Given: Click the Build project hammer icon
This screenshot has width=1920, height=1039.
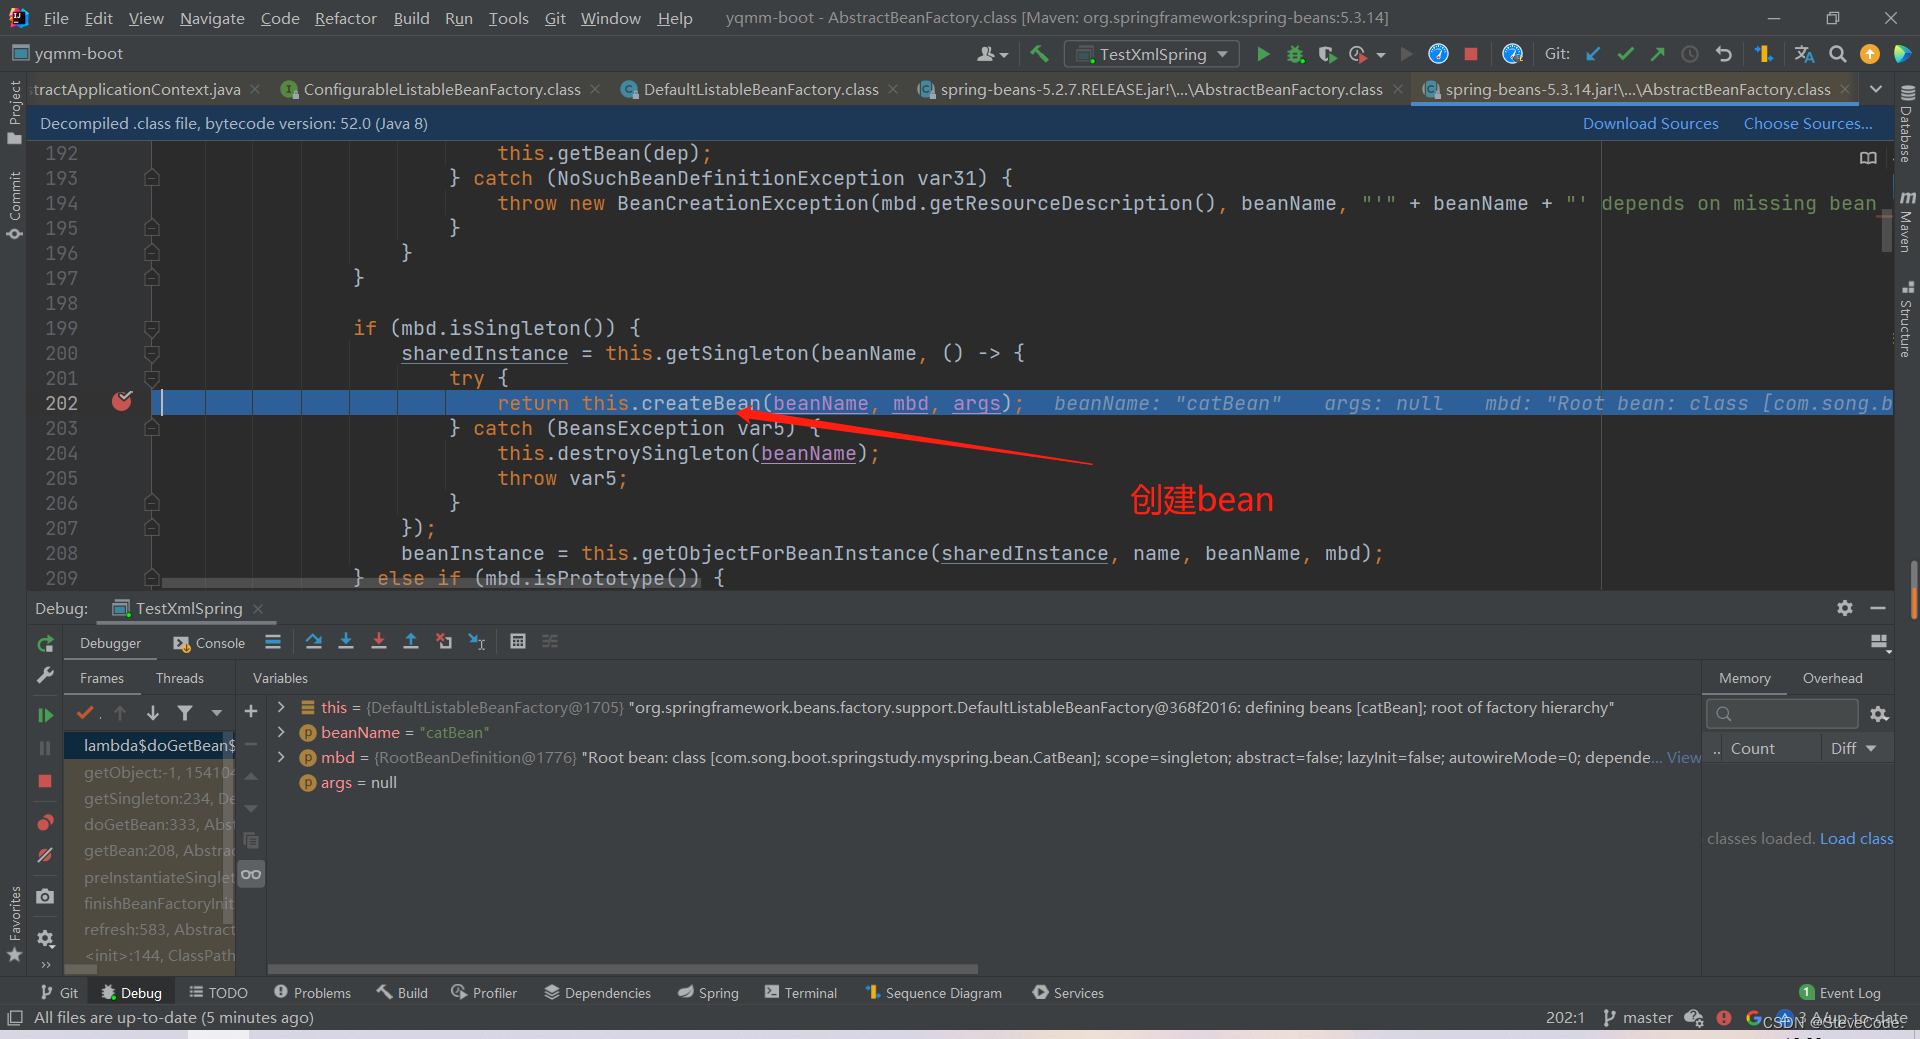Looking at the screenshot, I should click(1040, 54).
